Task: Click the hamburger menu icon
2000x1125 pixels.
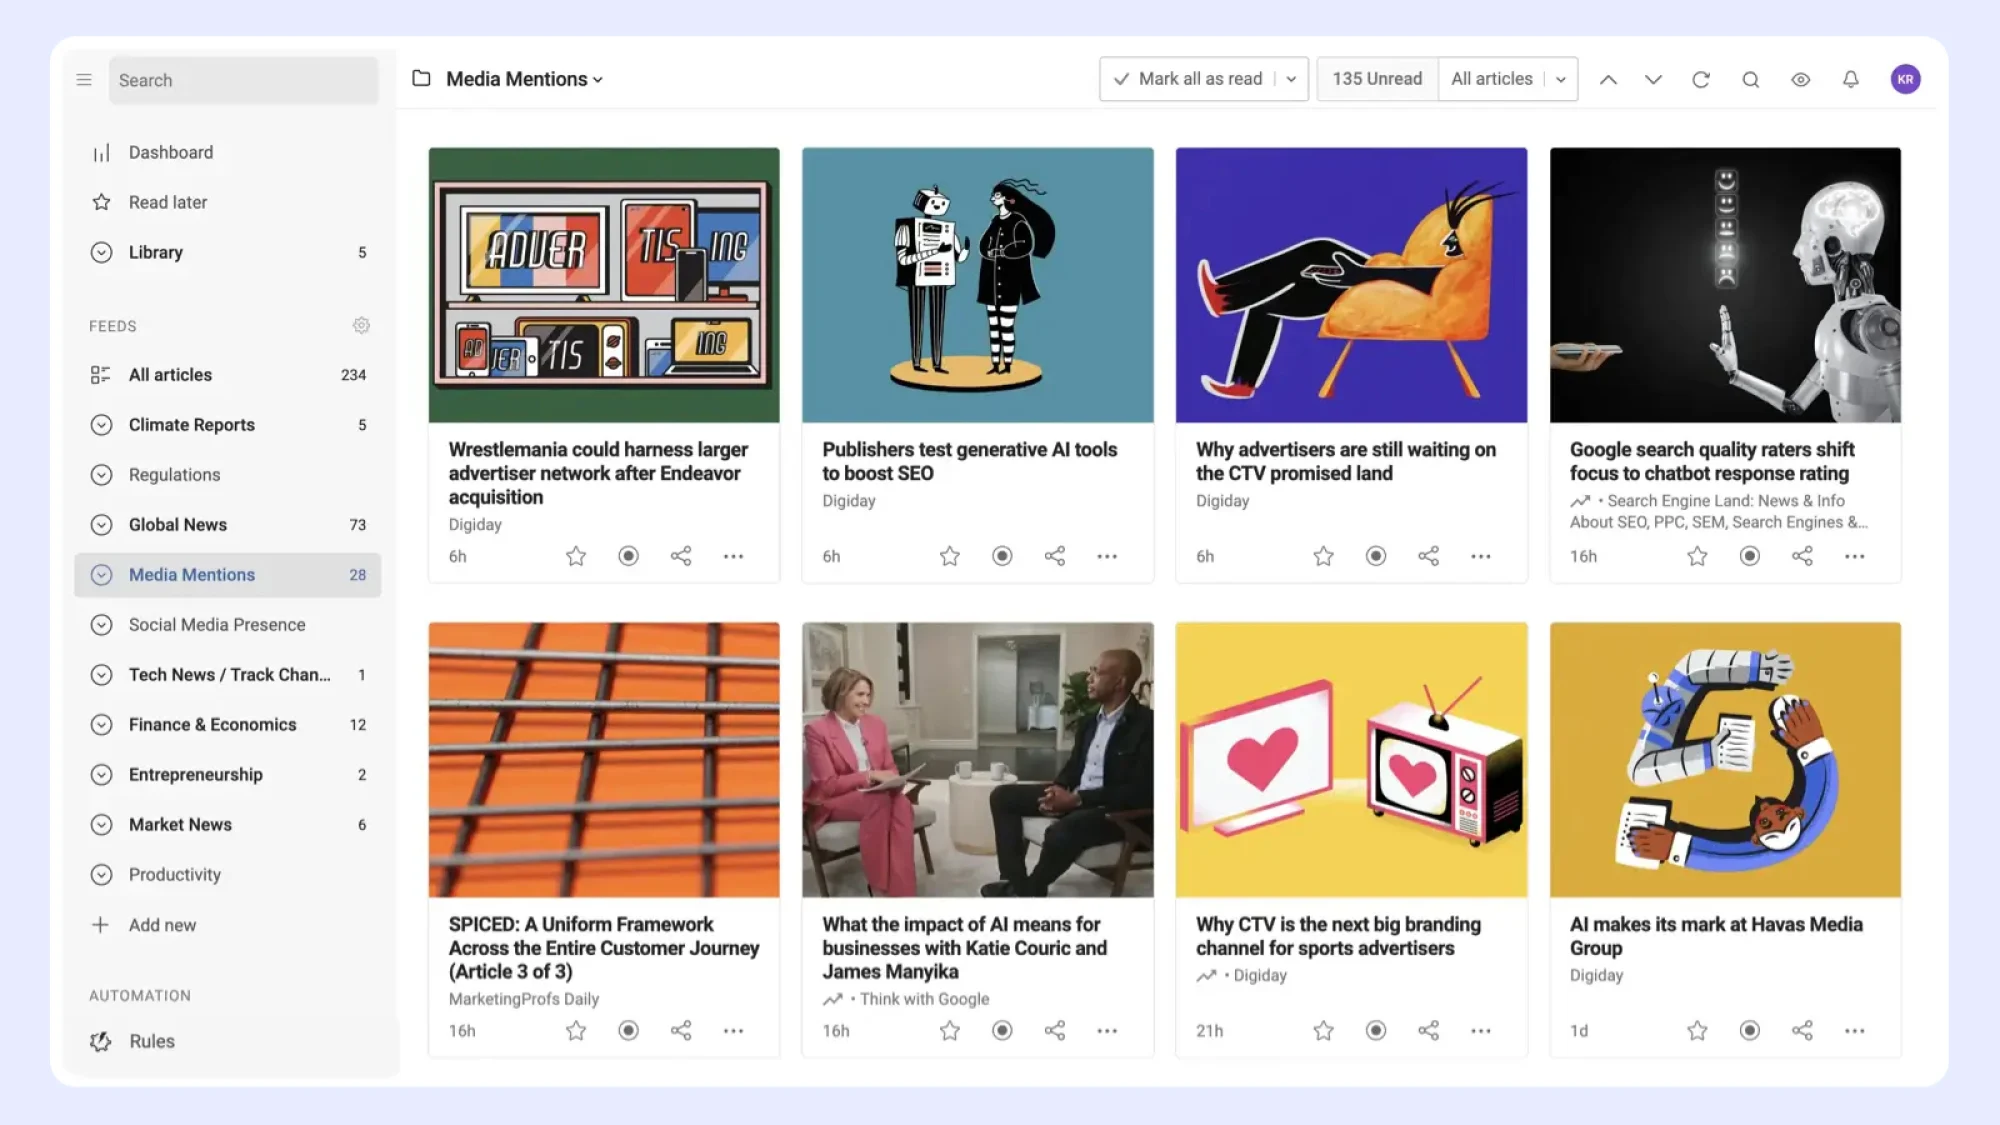Action: point(84,80)
